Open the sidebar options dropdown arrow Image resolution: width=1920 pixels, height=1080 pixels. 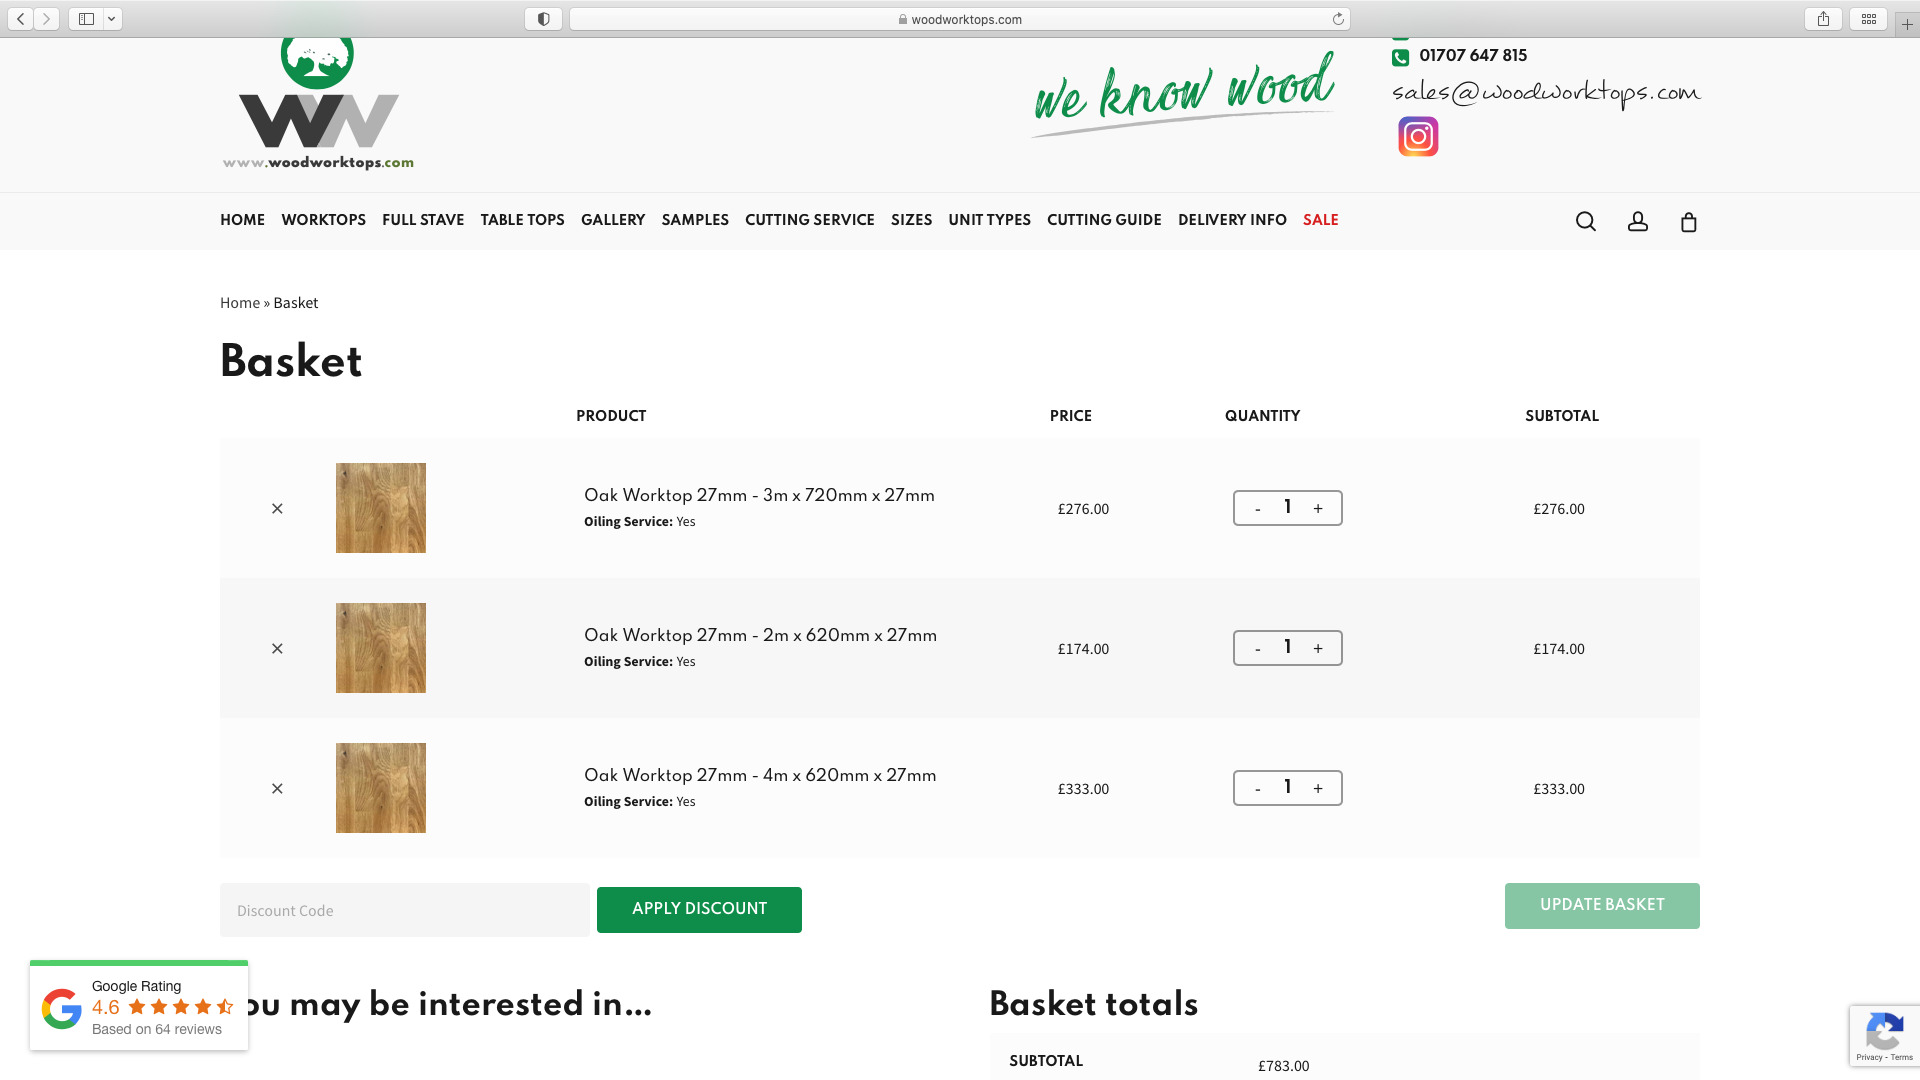pos(112,19)
